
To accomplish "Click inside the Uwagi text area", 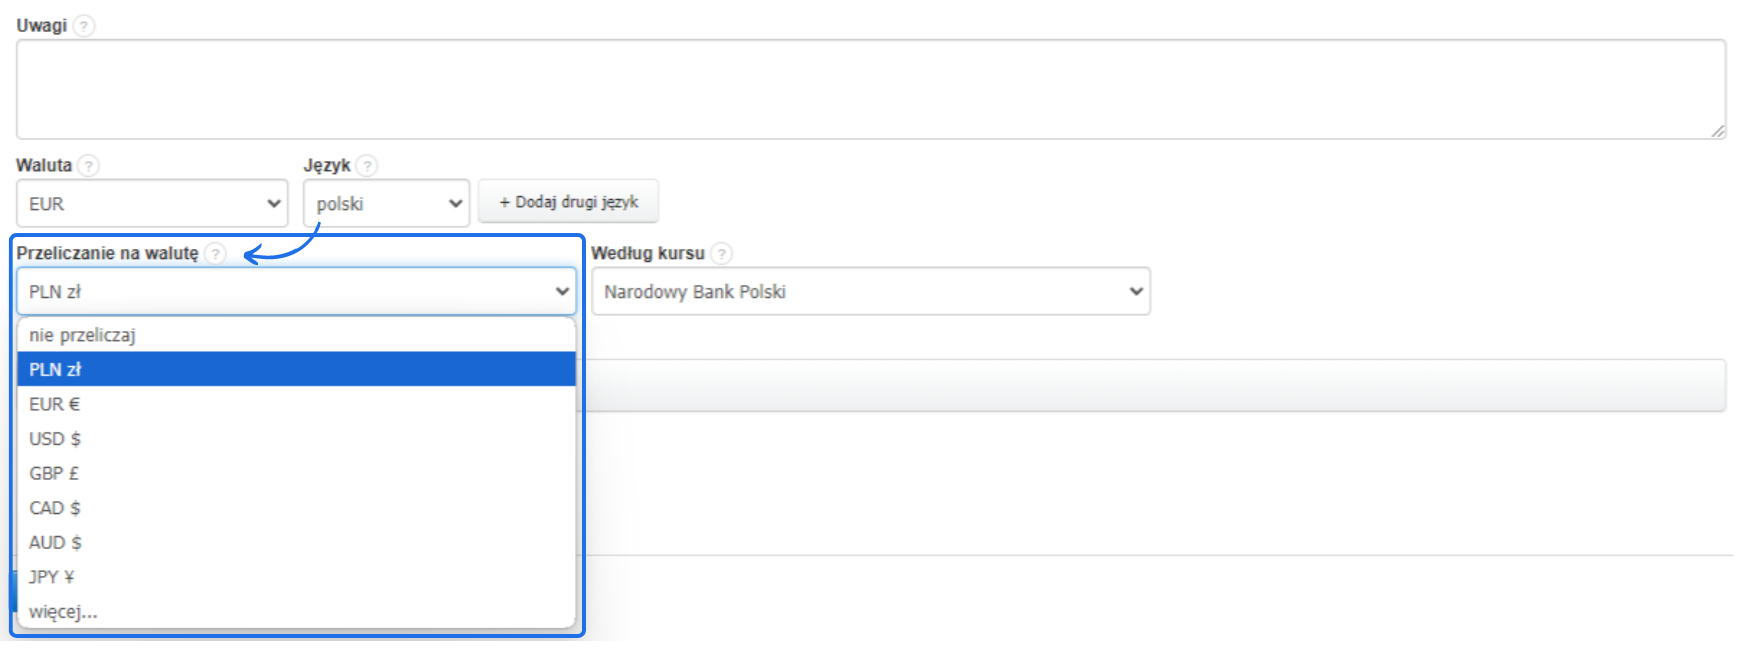I will coord(870,89).
